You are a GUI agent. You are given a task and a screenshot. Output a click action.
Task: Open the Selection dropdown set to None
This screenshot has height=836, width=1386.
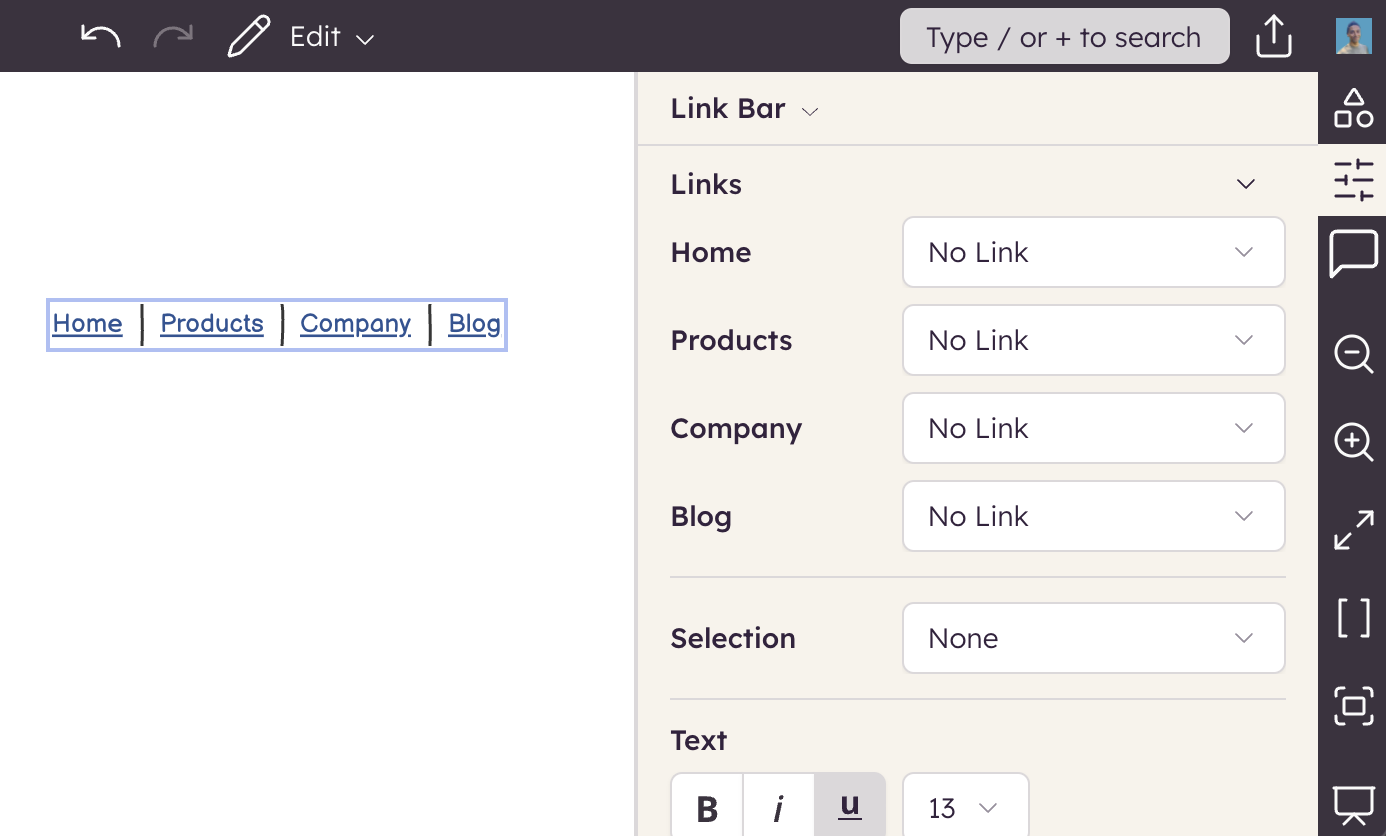point(1093,638)
